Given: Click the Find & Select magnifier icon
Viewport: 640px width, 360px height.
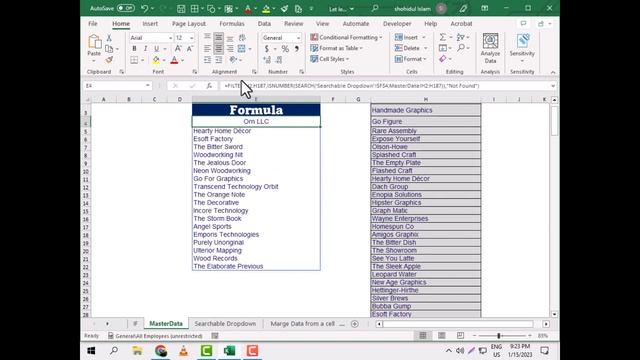Looking at the screenshot, I should coord(461,48).
